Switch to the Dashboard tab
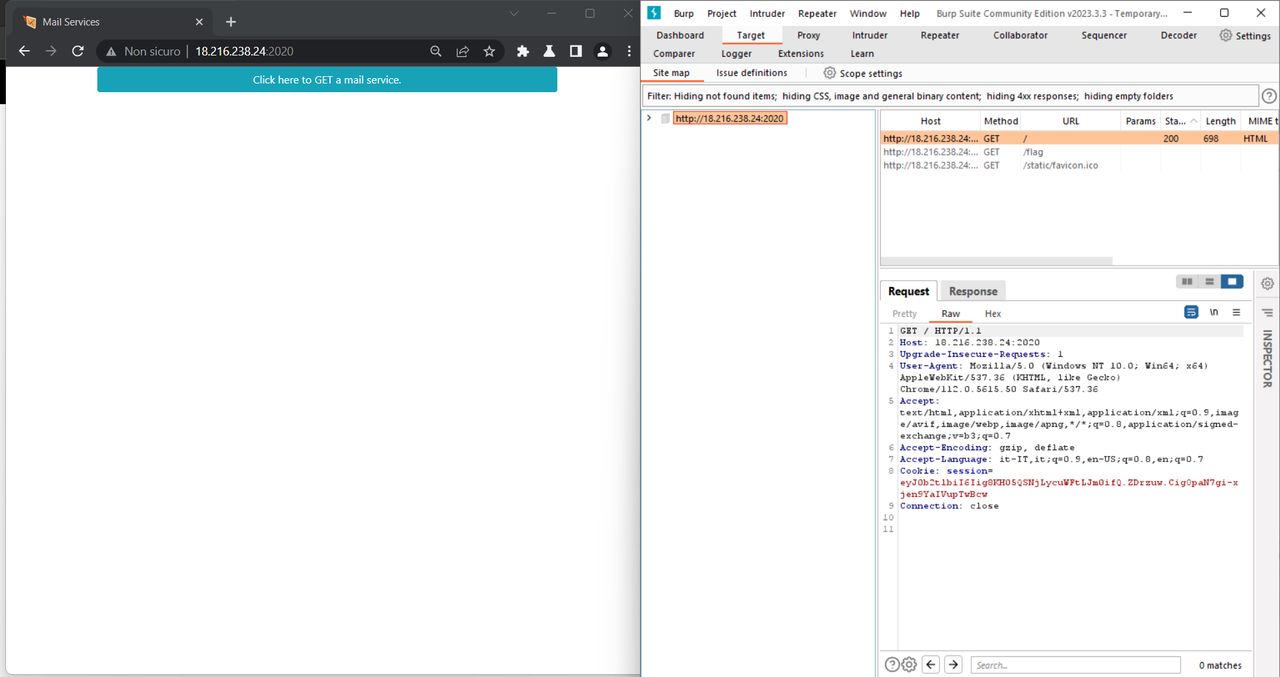The height and width of the screenshot is (677, 1280). (x=680, y=35)
